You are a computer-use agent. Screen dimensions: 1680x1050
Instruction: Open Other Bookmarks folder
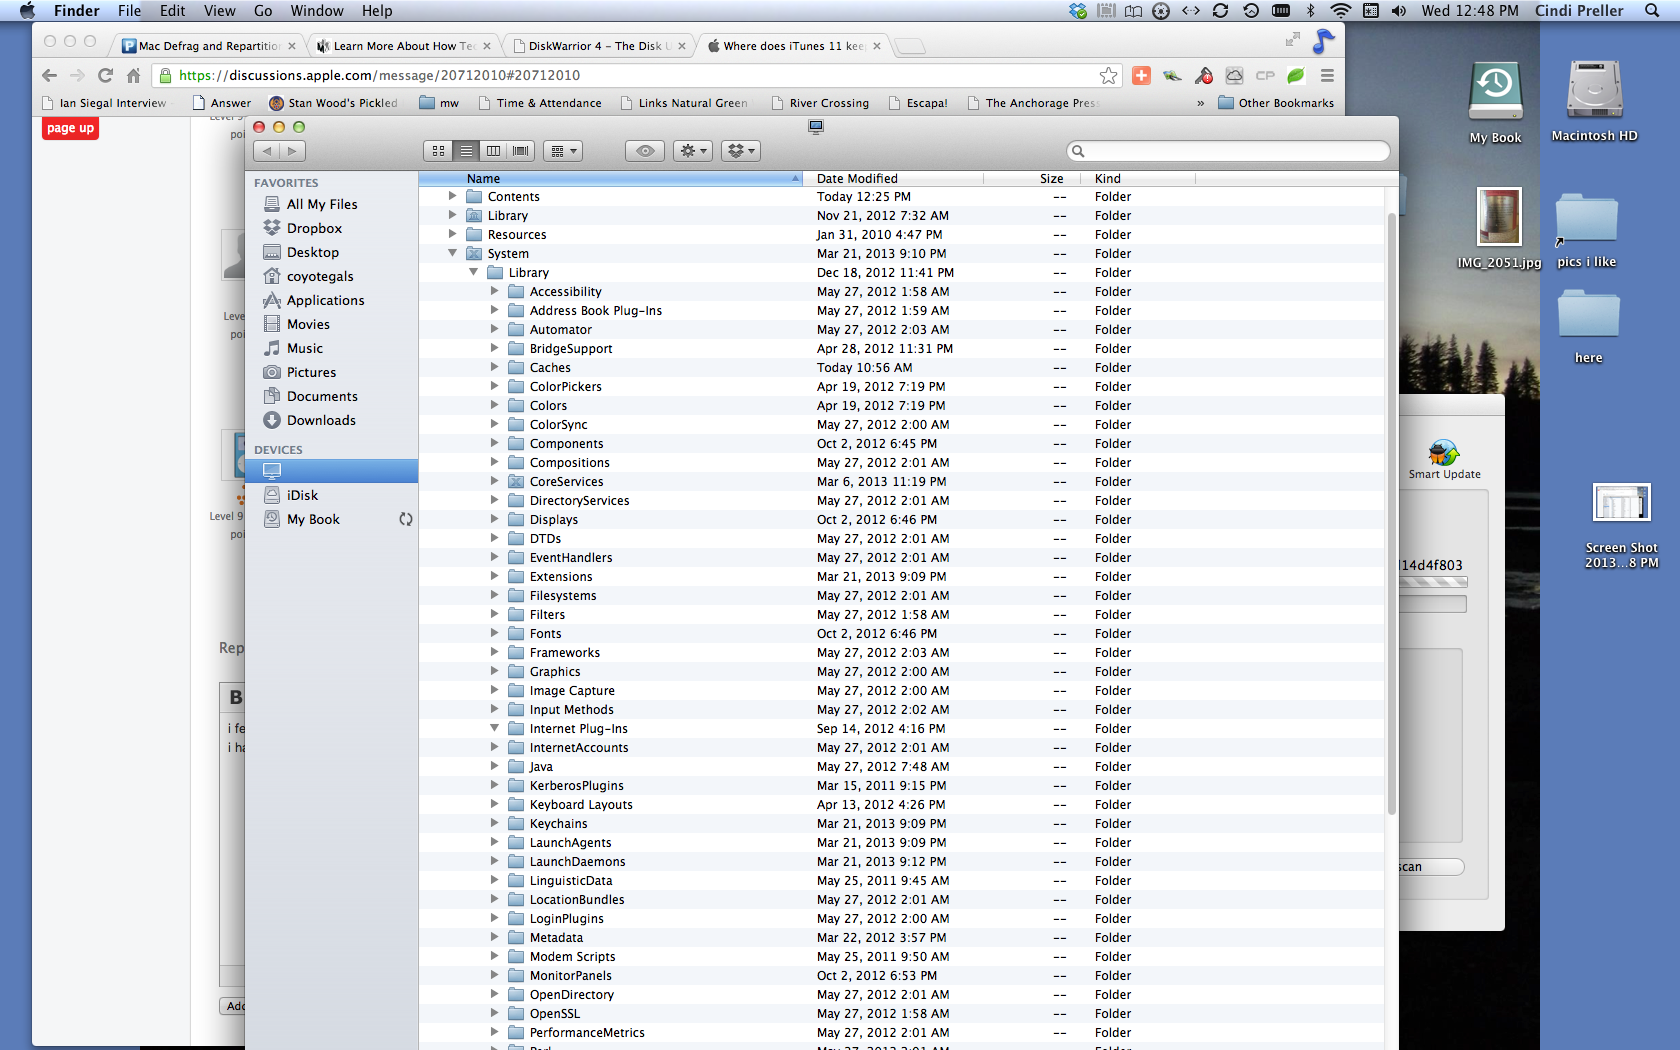click(1276, 103)
